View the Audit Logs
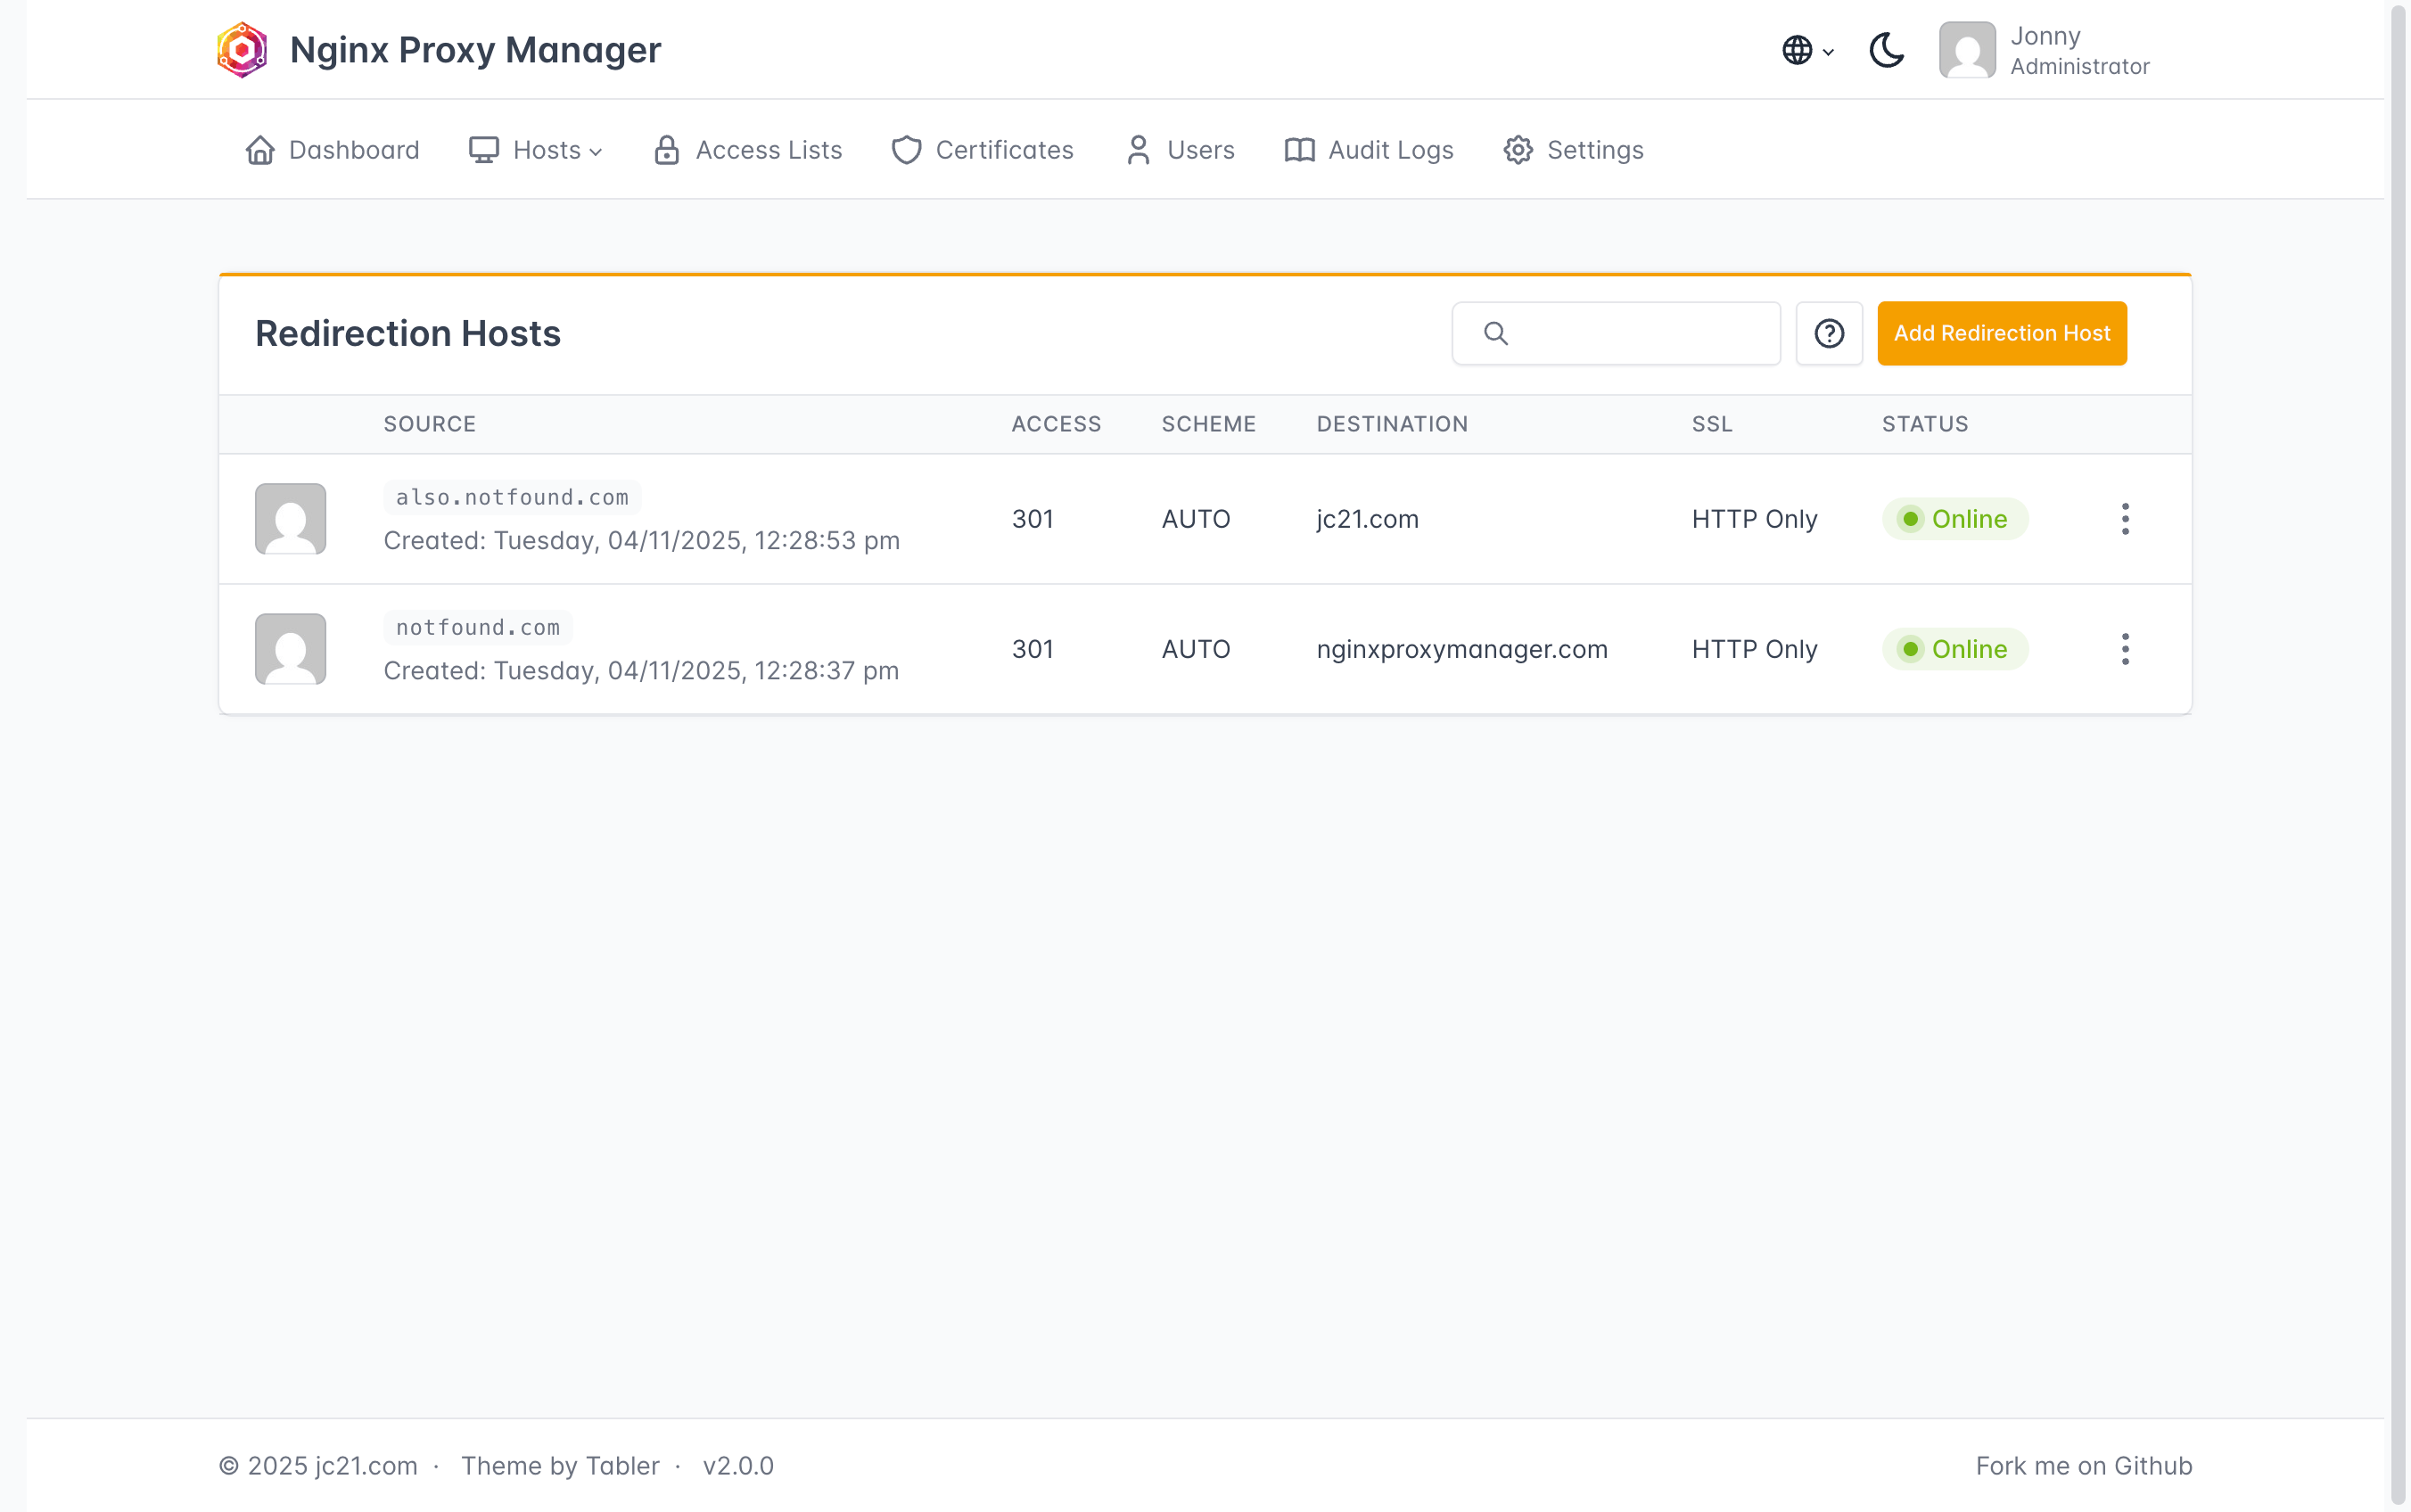 coord(1368,150)
